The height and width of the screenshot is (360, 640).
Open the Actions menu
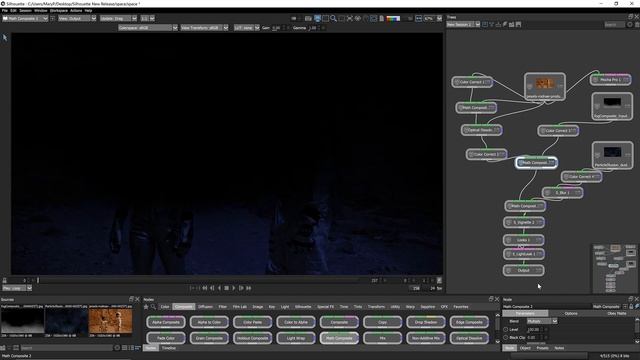tap(76, 11)
